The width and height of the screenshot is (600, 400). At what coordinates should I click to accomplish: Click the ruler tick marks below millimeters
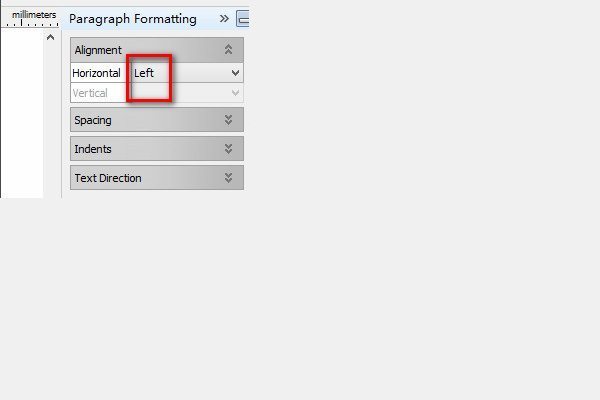33,24
